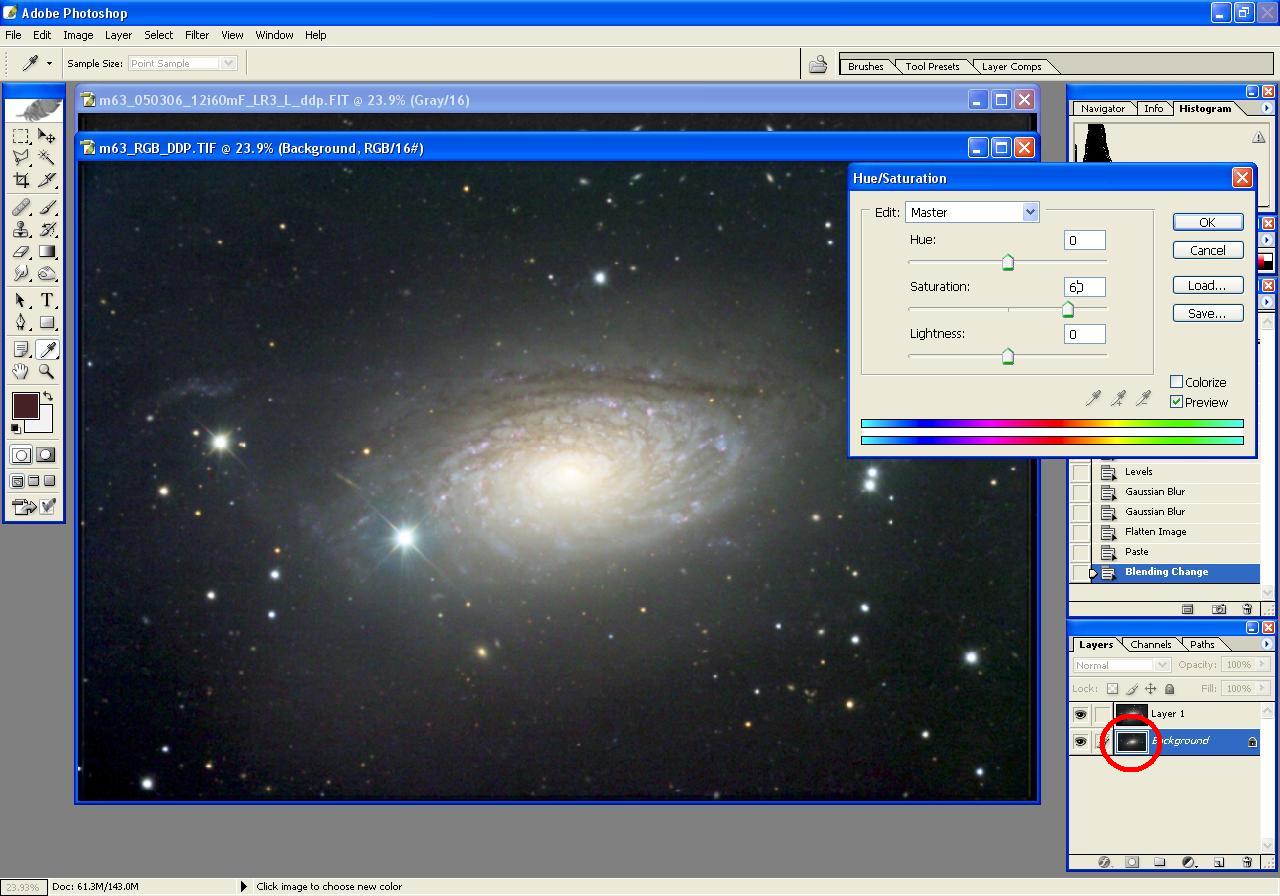Select the Hand tool
Screen dimensions: 1280x896
click(x=21, y=371)
